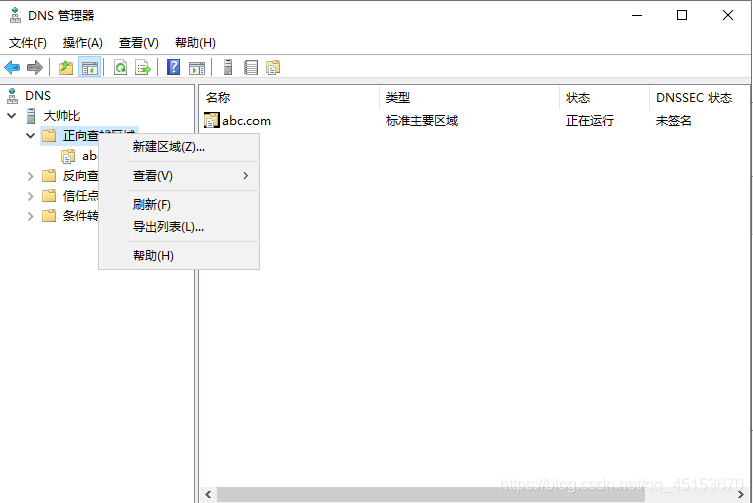The width and height of the screenshot is (753, 503).
Task: Click the DNS root node icon in tree
Action: (12, 96)
